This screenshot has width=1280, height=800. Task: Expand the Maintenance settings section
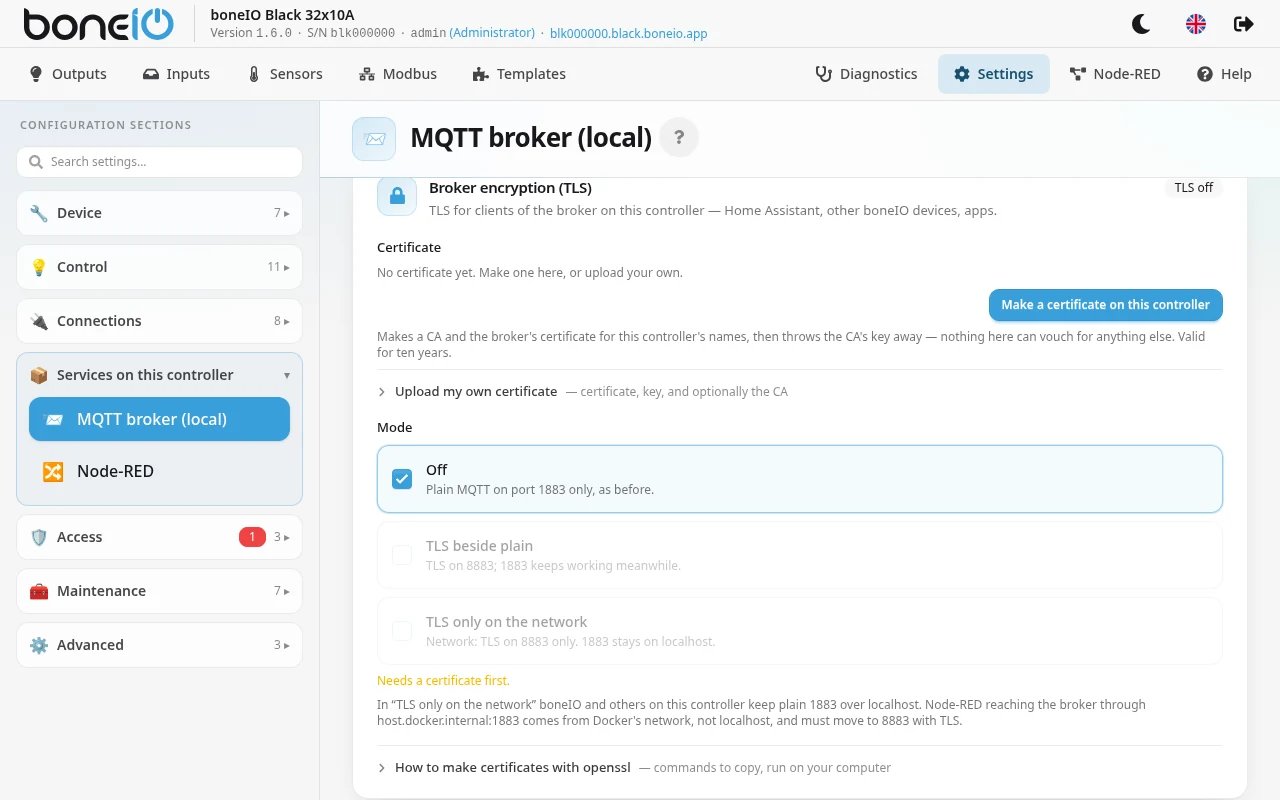(159, 591)
